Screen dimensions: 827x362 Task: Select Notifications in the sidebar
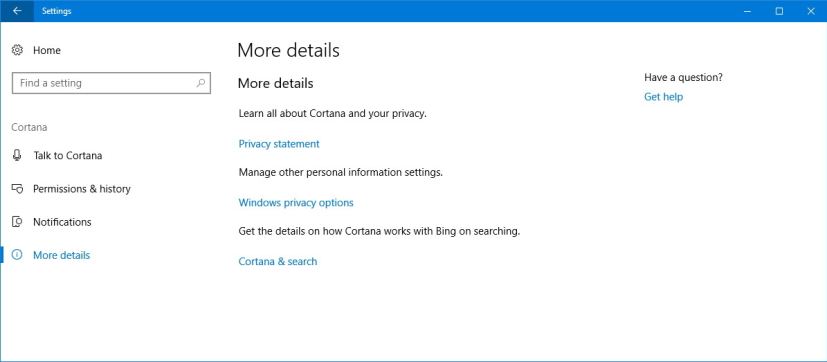pos(62,222)
